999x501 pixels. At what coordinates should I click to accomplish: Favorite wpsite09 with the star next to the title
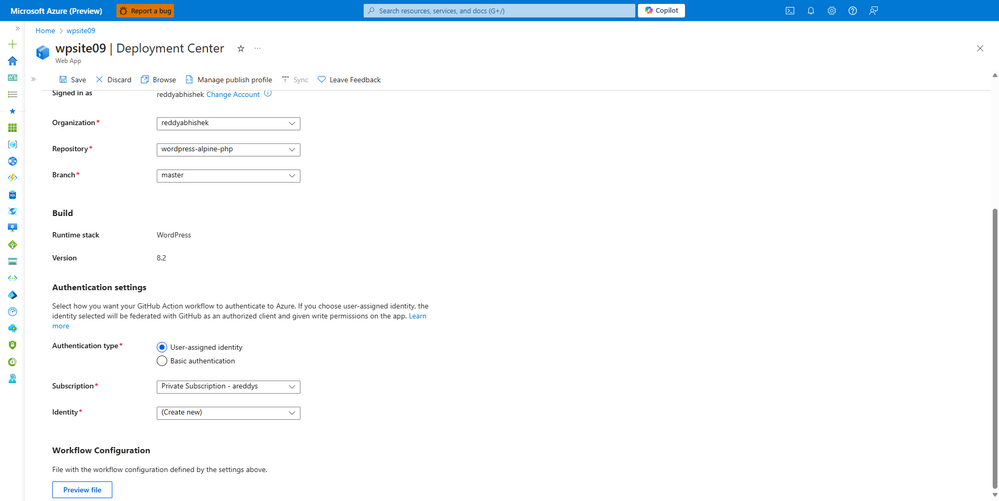pyautogui.click(x=241, y=48)
